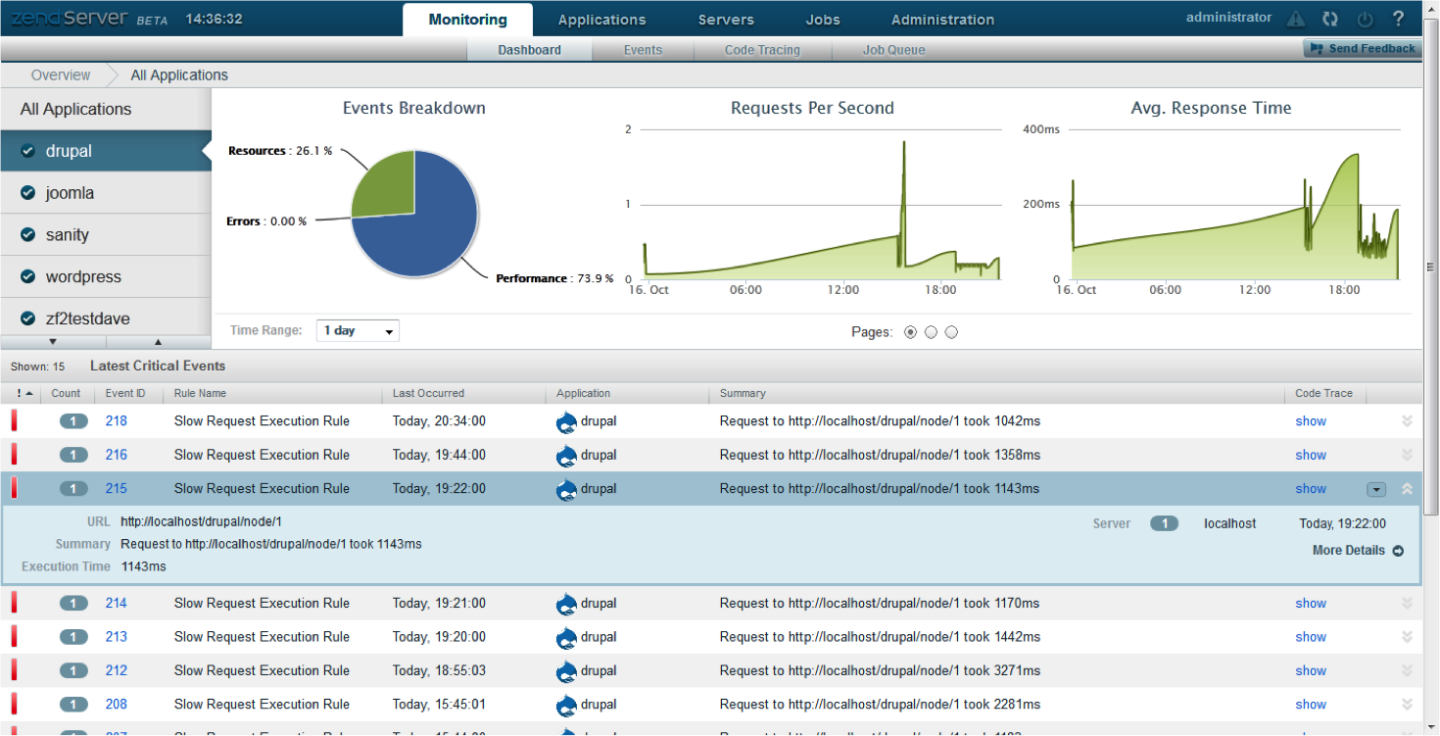
Task: Click the logout power icon
Action: pyautogui.click(x=1365, y=19)
